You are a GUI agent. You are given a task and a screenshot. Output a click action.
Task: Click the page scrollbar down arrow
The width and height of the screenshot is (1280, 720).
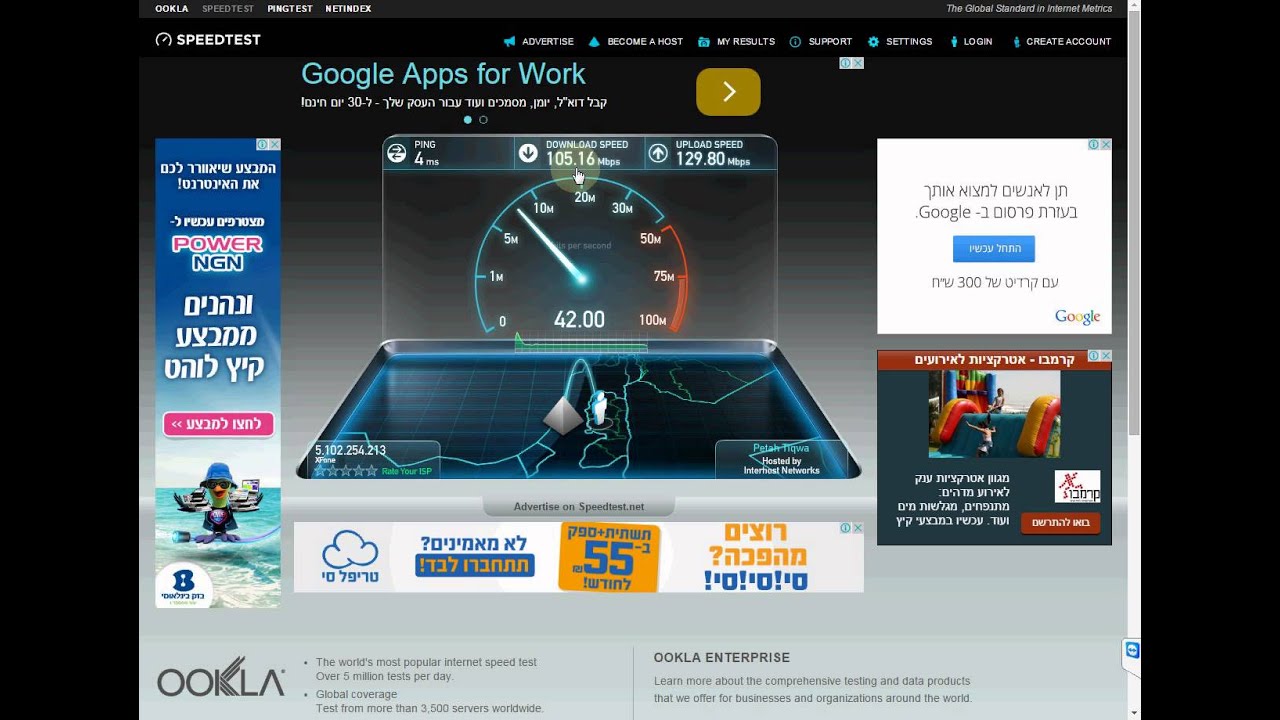1133,712
